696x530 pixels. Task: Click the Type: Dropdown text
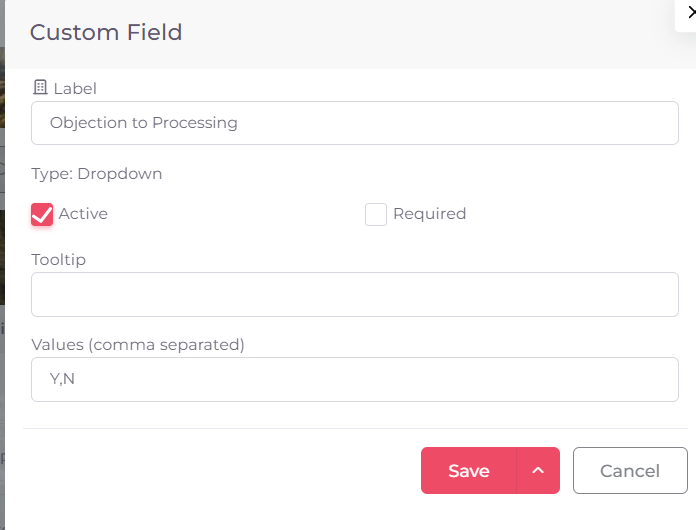96,174
